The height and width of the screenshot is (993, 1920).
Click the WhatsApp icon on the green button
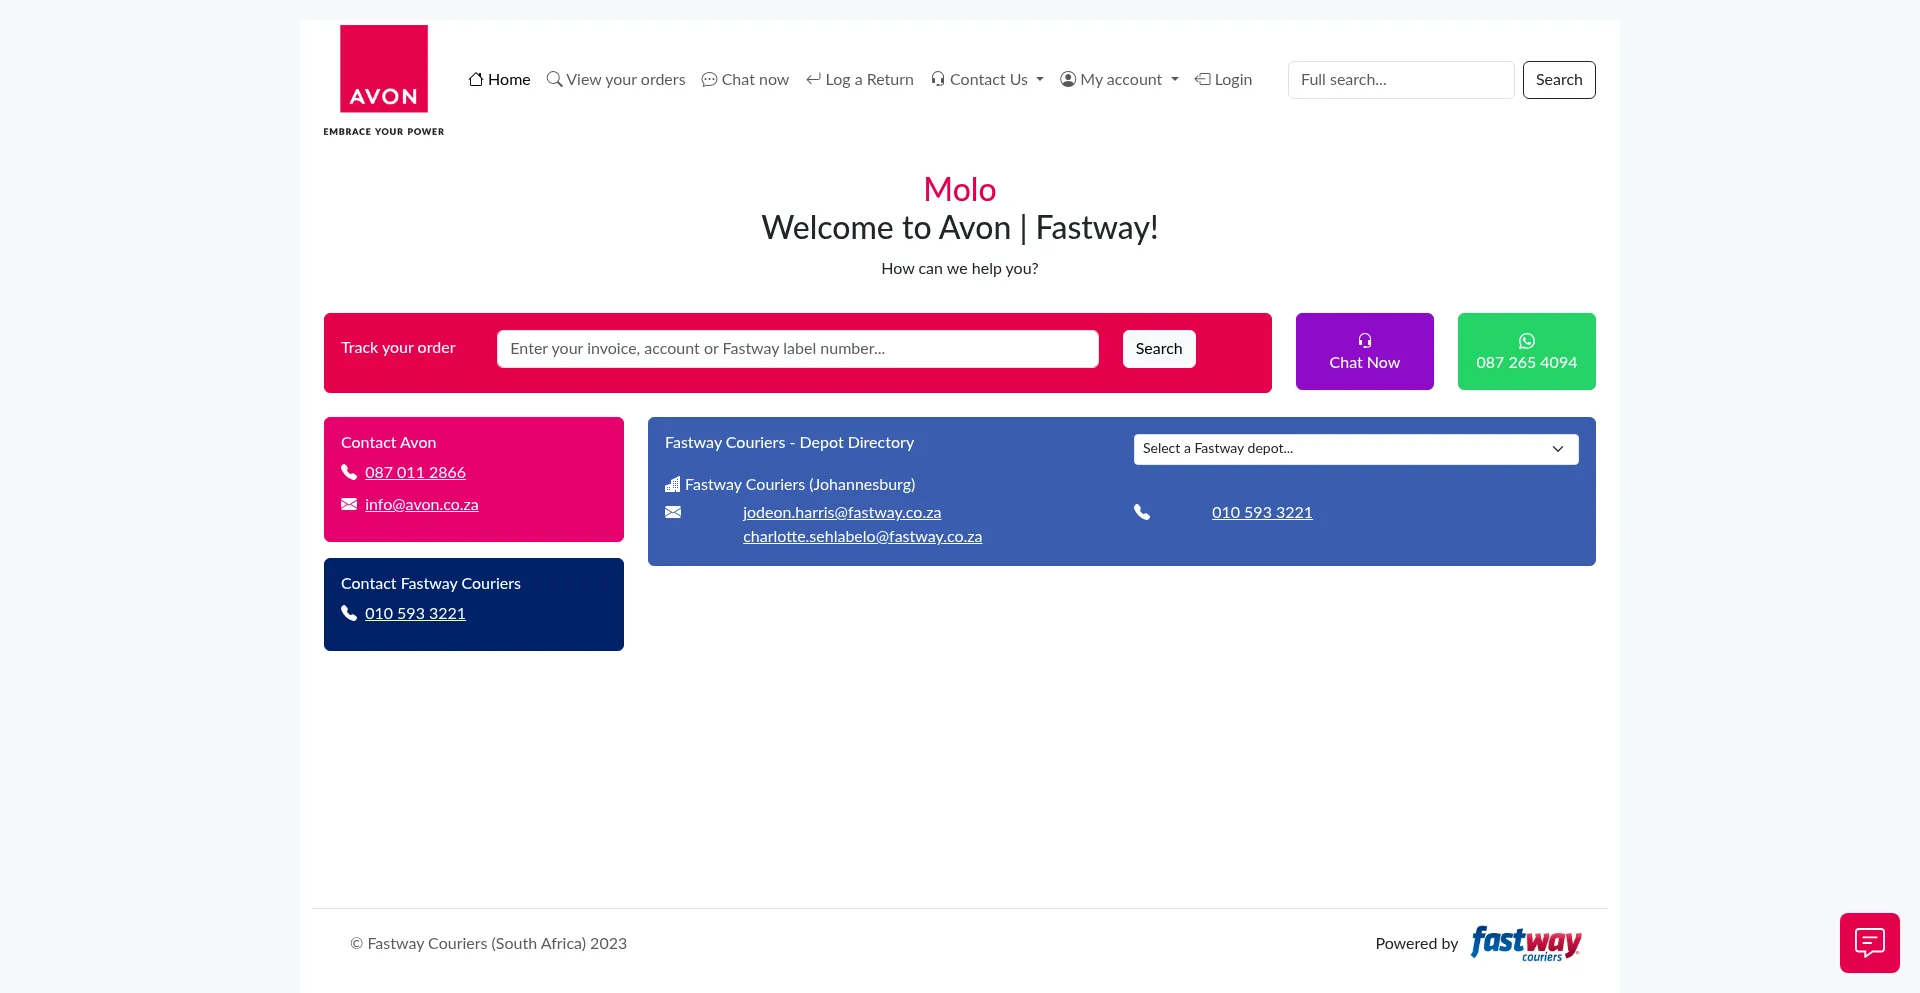[x=1526, y=340]
